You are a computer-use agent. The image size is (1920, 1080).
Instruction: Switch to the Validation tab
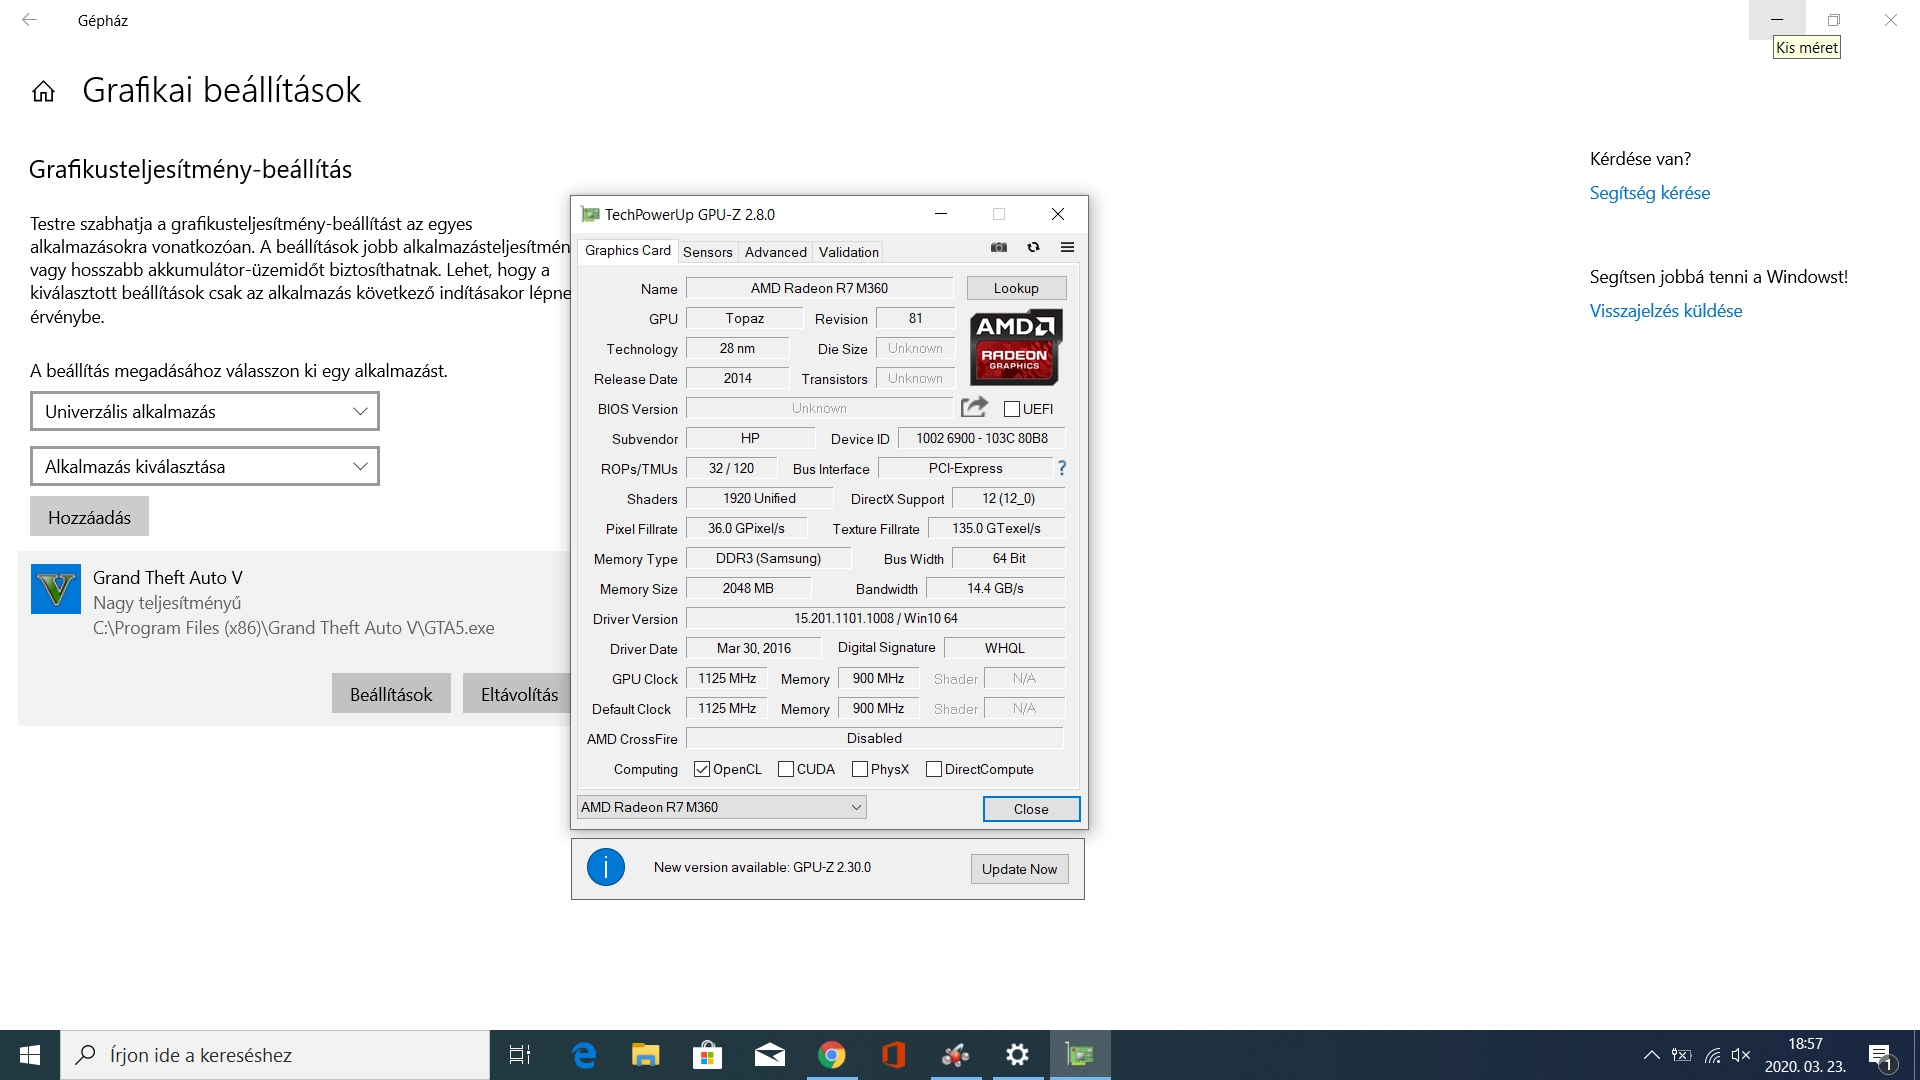pos(848,252)
